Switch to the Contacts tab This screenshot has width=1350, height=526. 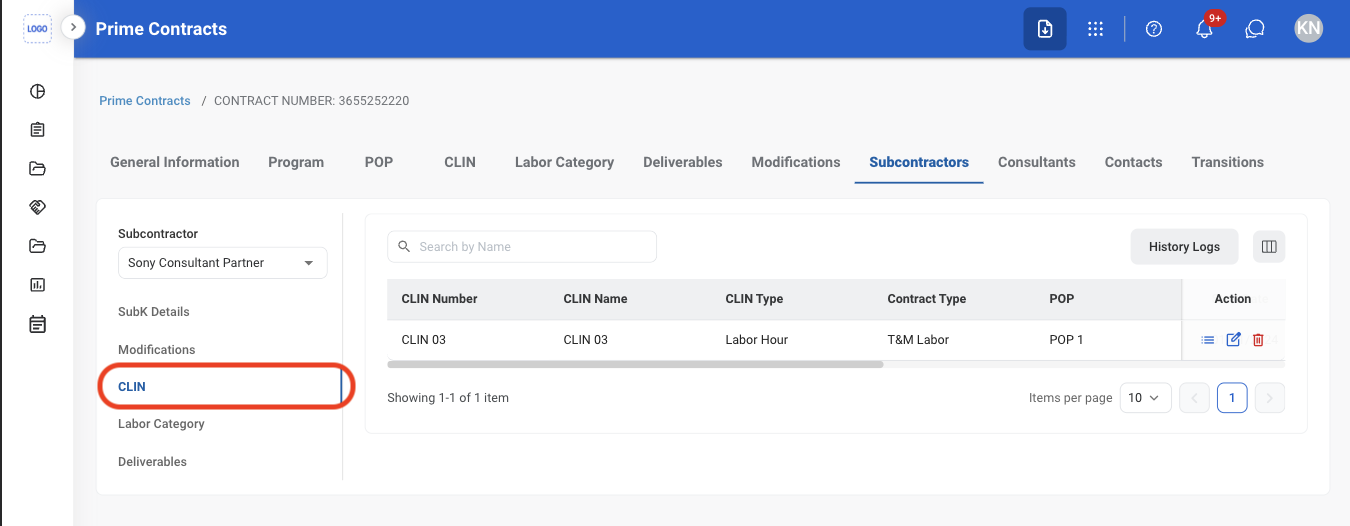click(1134, 162)
